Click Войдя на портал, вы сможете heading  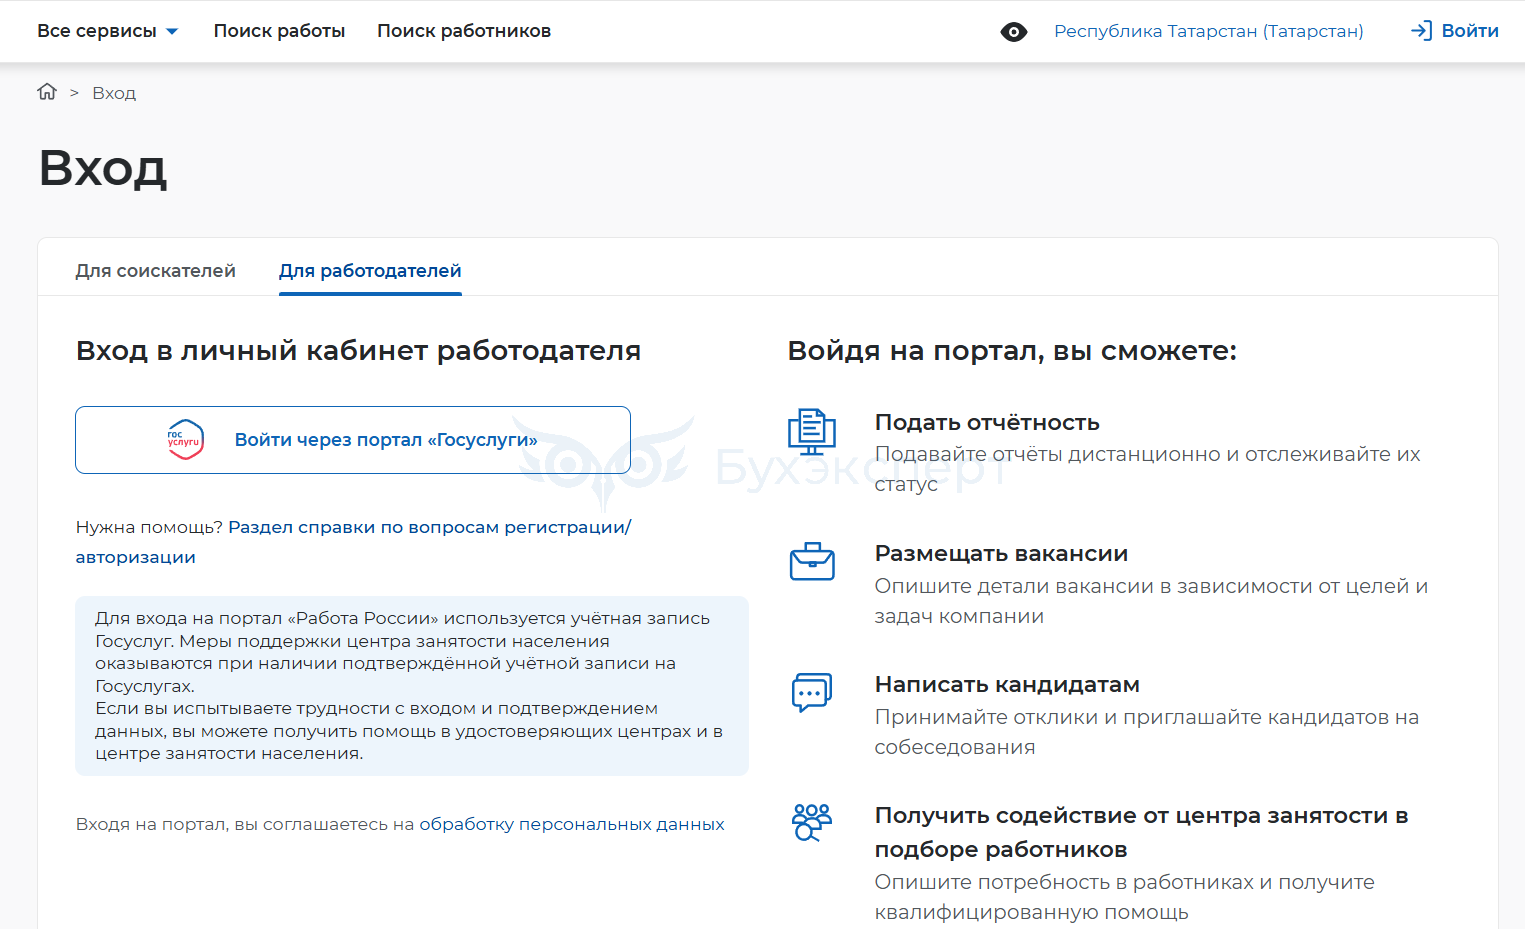(x=1012, y=351)
